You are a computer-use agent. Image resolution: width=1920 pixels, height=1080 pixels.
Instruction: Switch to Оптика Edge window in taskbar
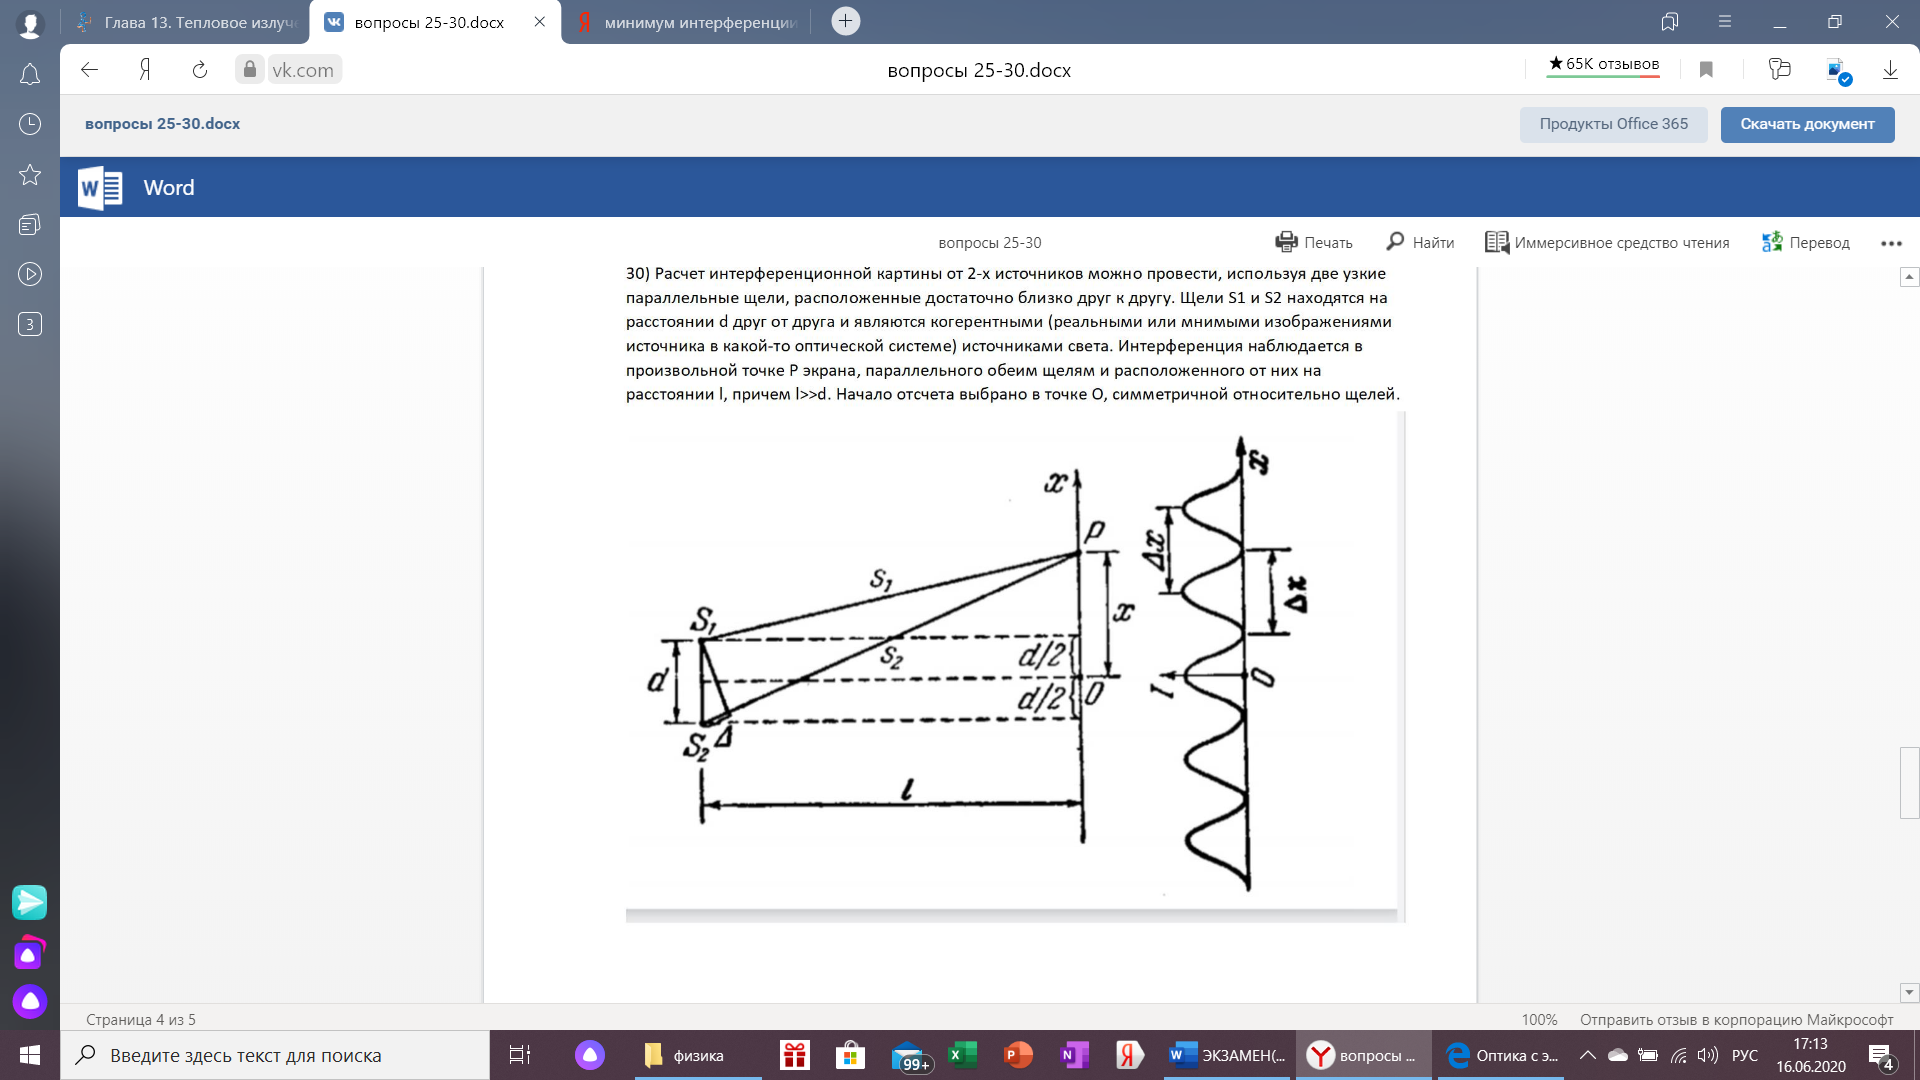[1502, 1055]
